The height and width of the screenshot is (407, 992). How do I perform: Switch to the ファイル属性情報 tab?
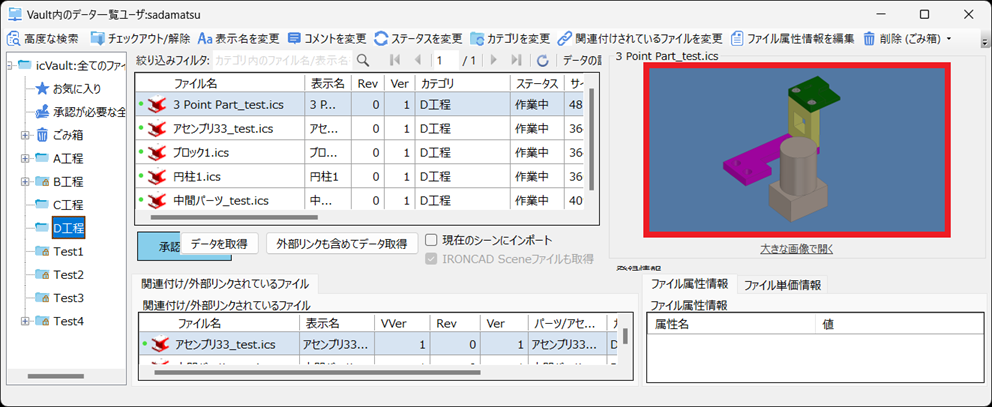690,284
